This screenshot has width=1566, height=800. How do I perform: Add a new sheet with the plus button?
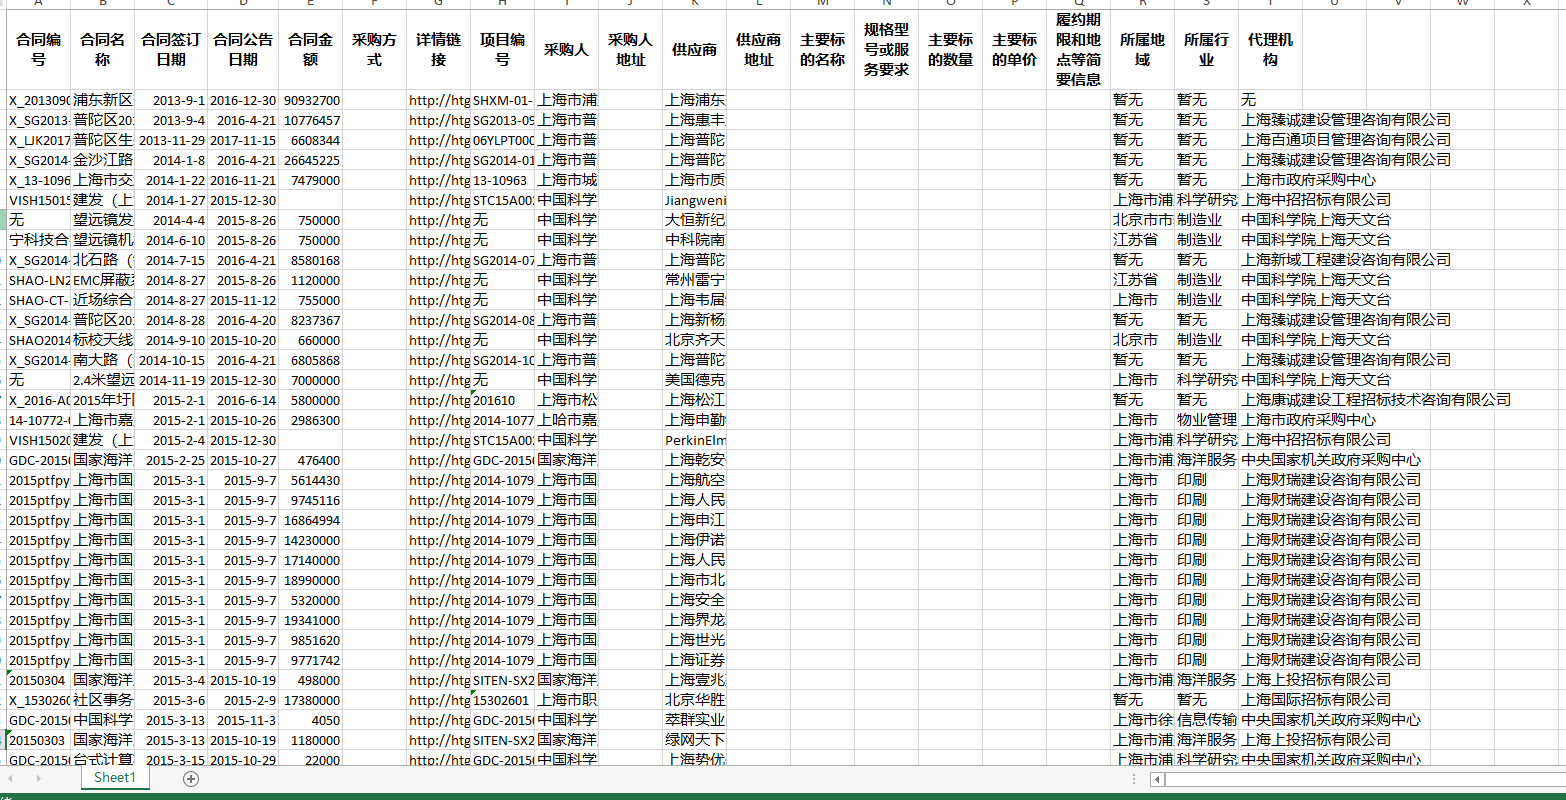pyautogui.click(x=191, y=778)
